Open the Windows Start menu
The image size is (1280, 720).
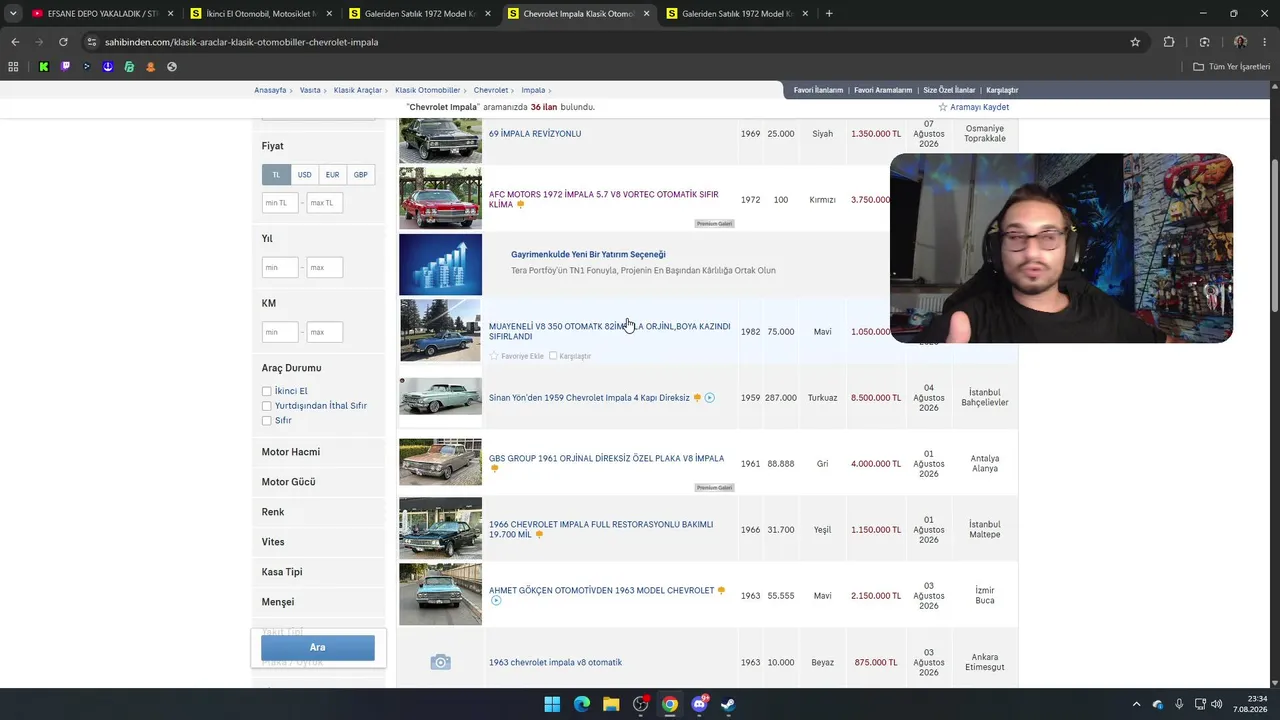552,704
